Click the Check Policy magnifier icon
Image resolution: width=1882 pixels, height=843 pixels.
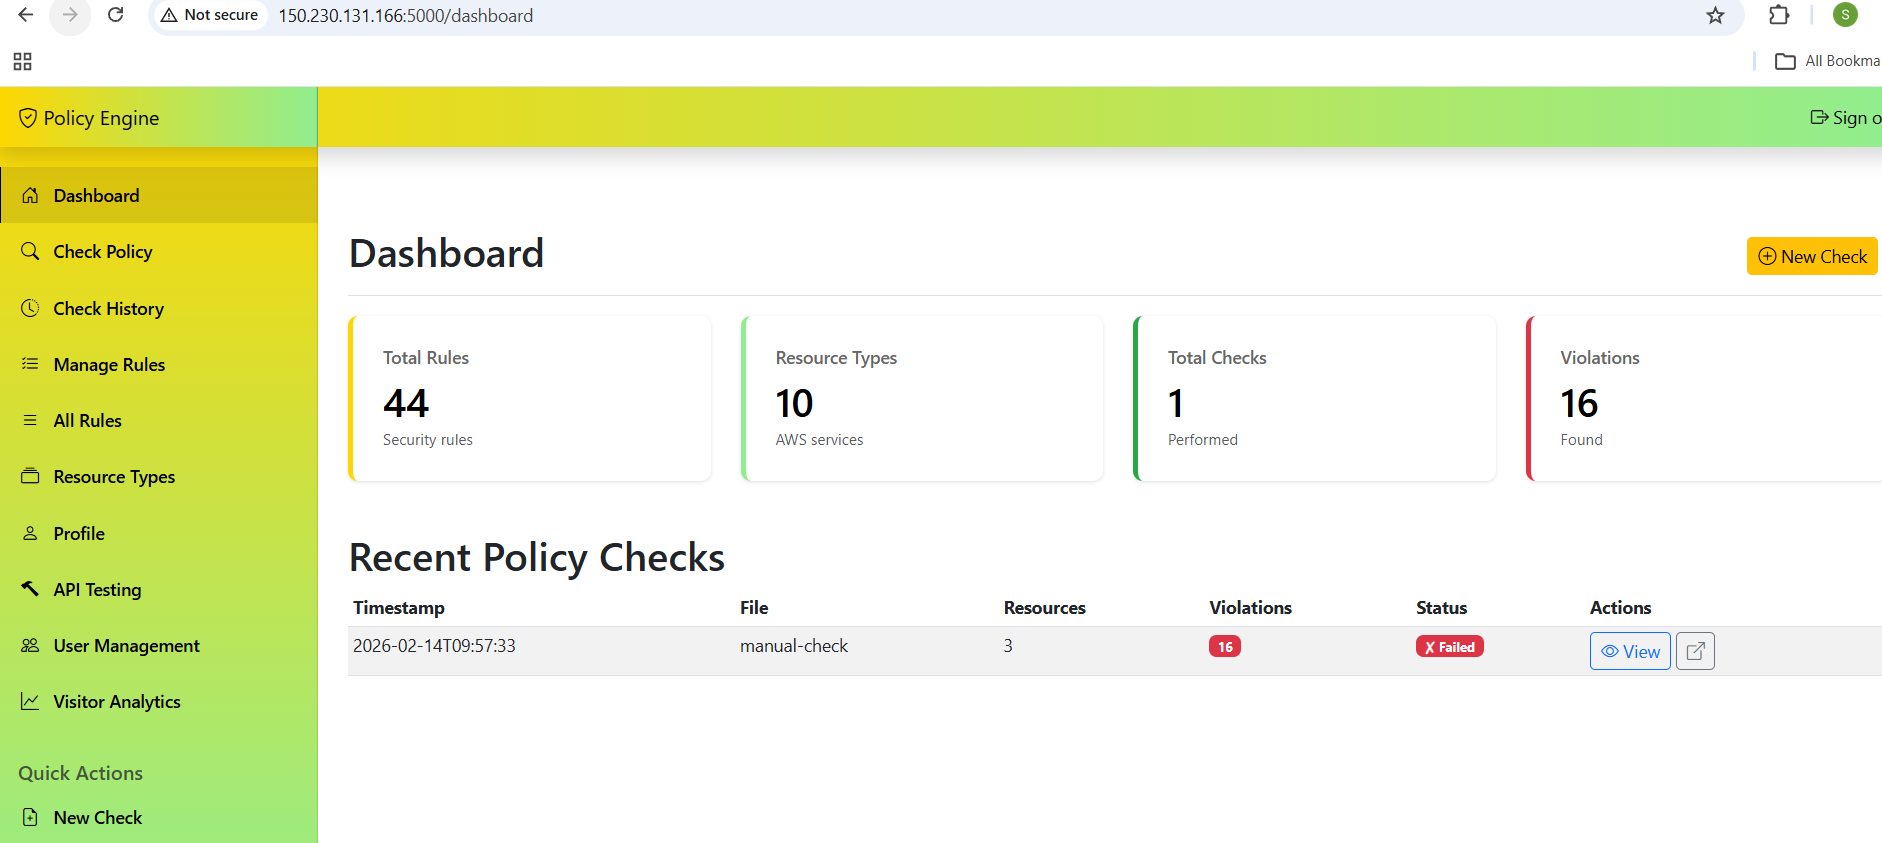(x=31, y=251)
